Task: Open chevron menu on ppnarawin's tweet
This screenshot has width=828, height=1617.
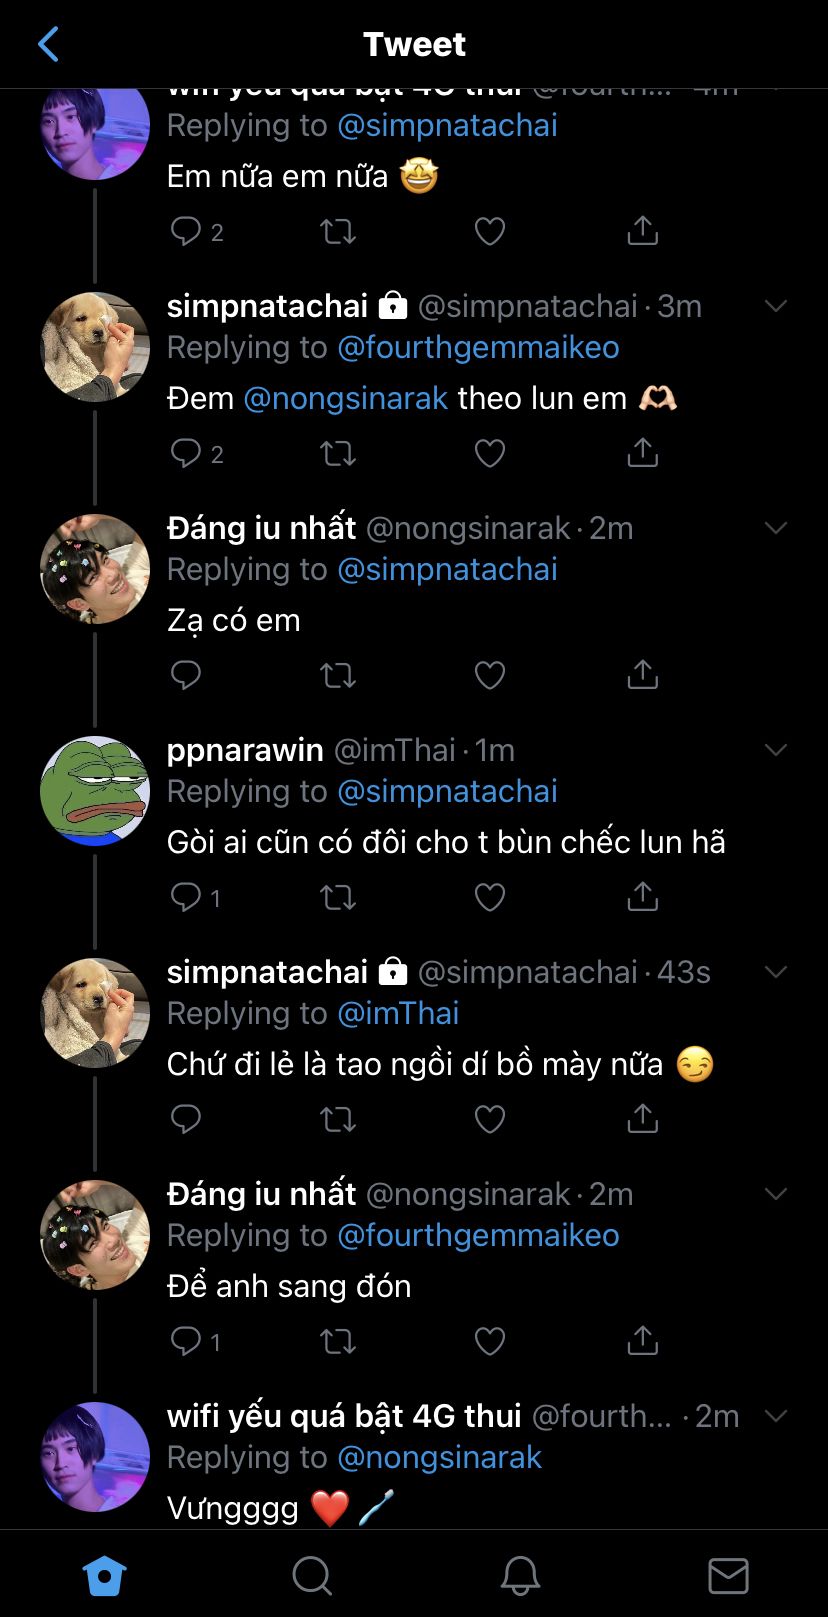Action: (776, 750)
